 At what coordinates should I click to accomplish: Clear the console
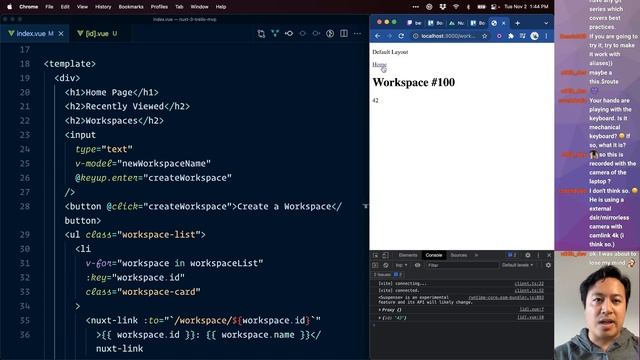[x=386, y=265]
